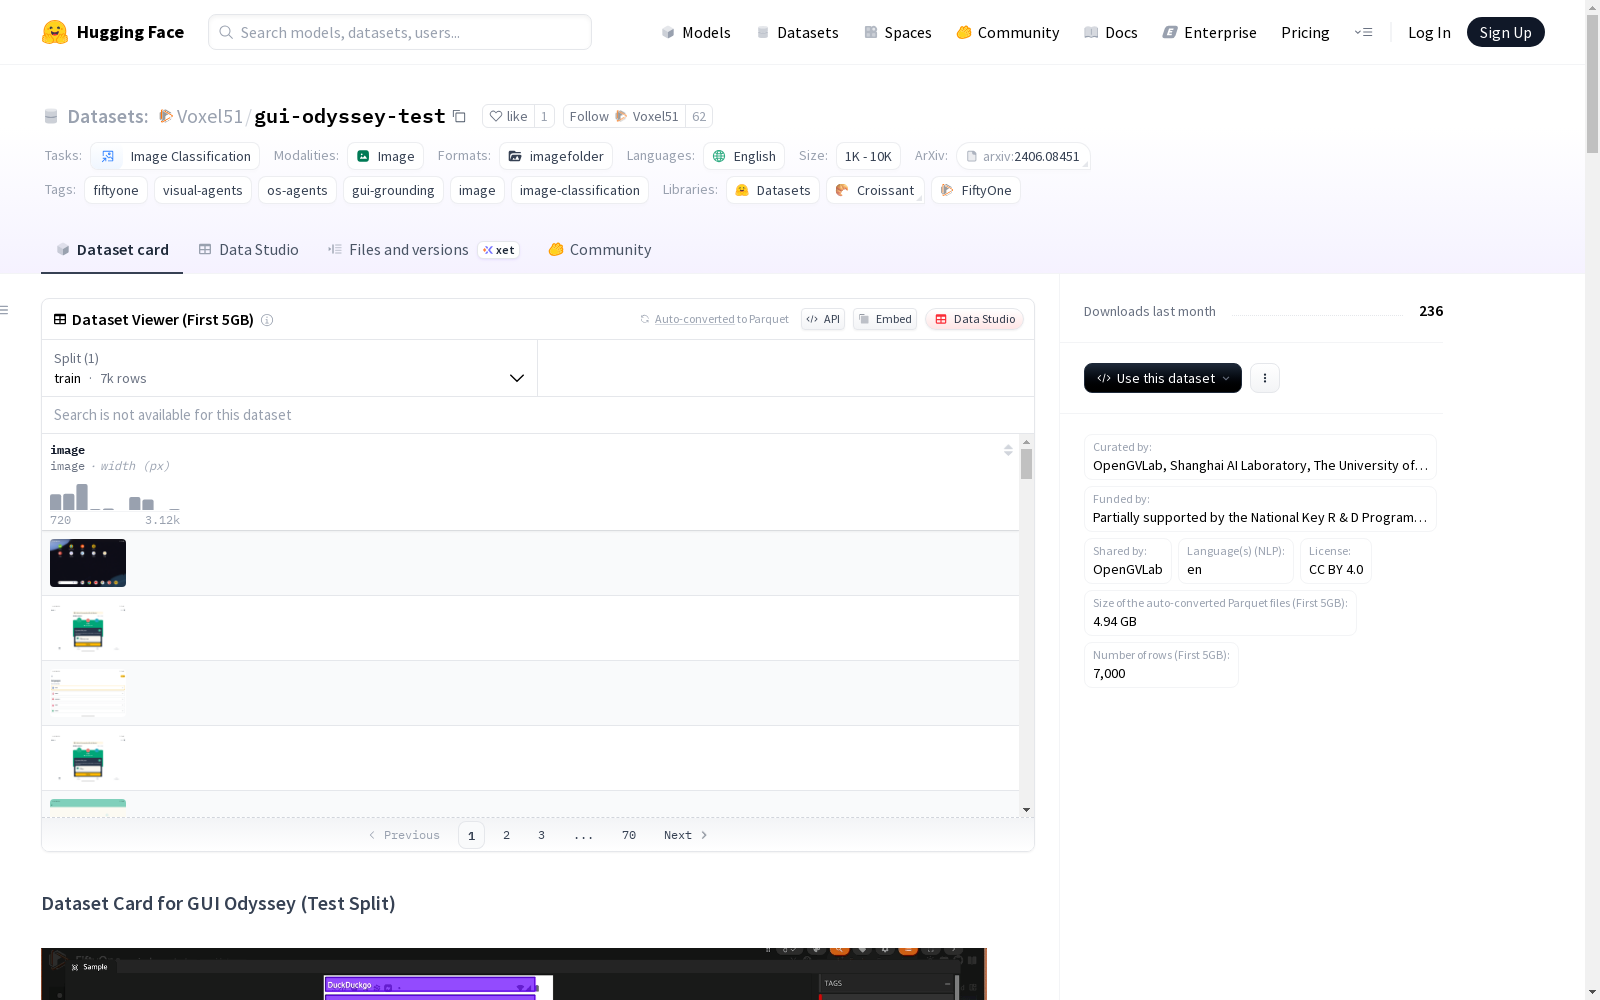
Task: Click the Sign Up button
Action: 1505,32
